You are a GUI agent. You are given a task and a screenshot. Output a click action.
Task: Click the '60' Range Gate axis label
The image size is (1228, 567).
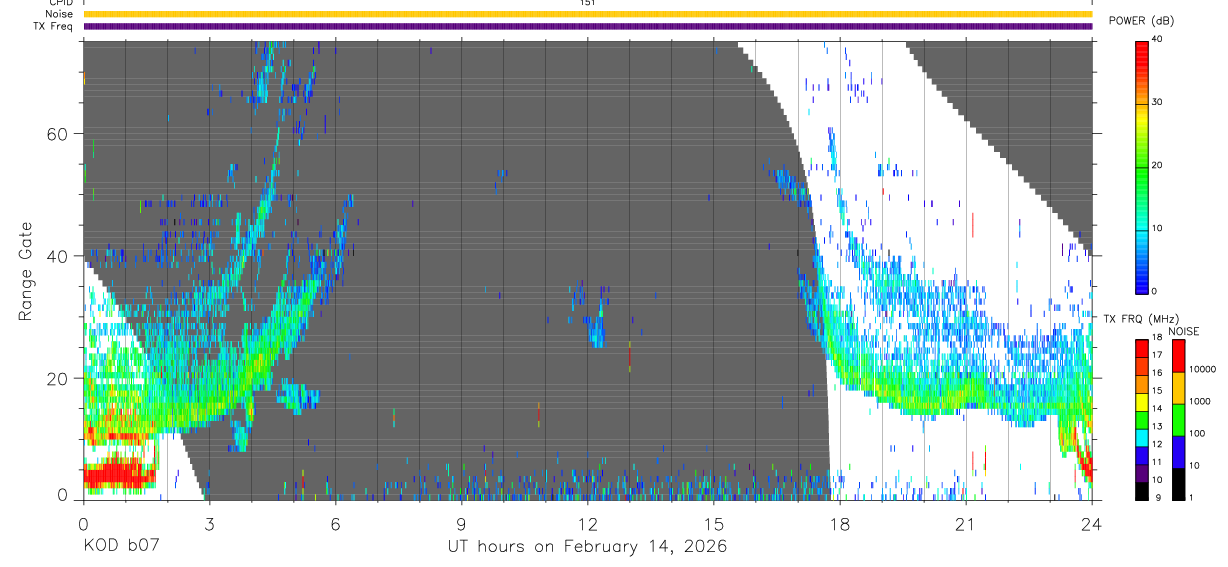pos(57,134)
